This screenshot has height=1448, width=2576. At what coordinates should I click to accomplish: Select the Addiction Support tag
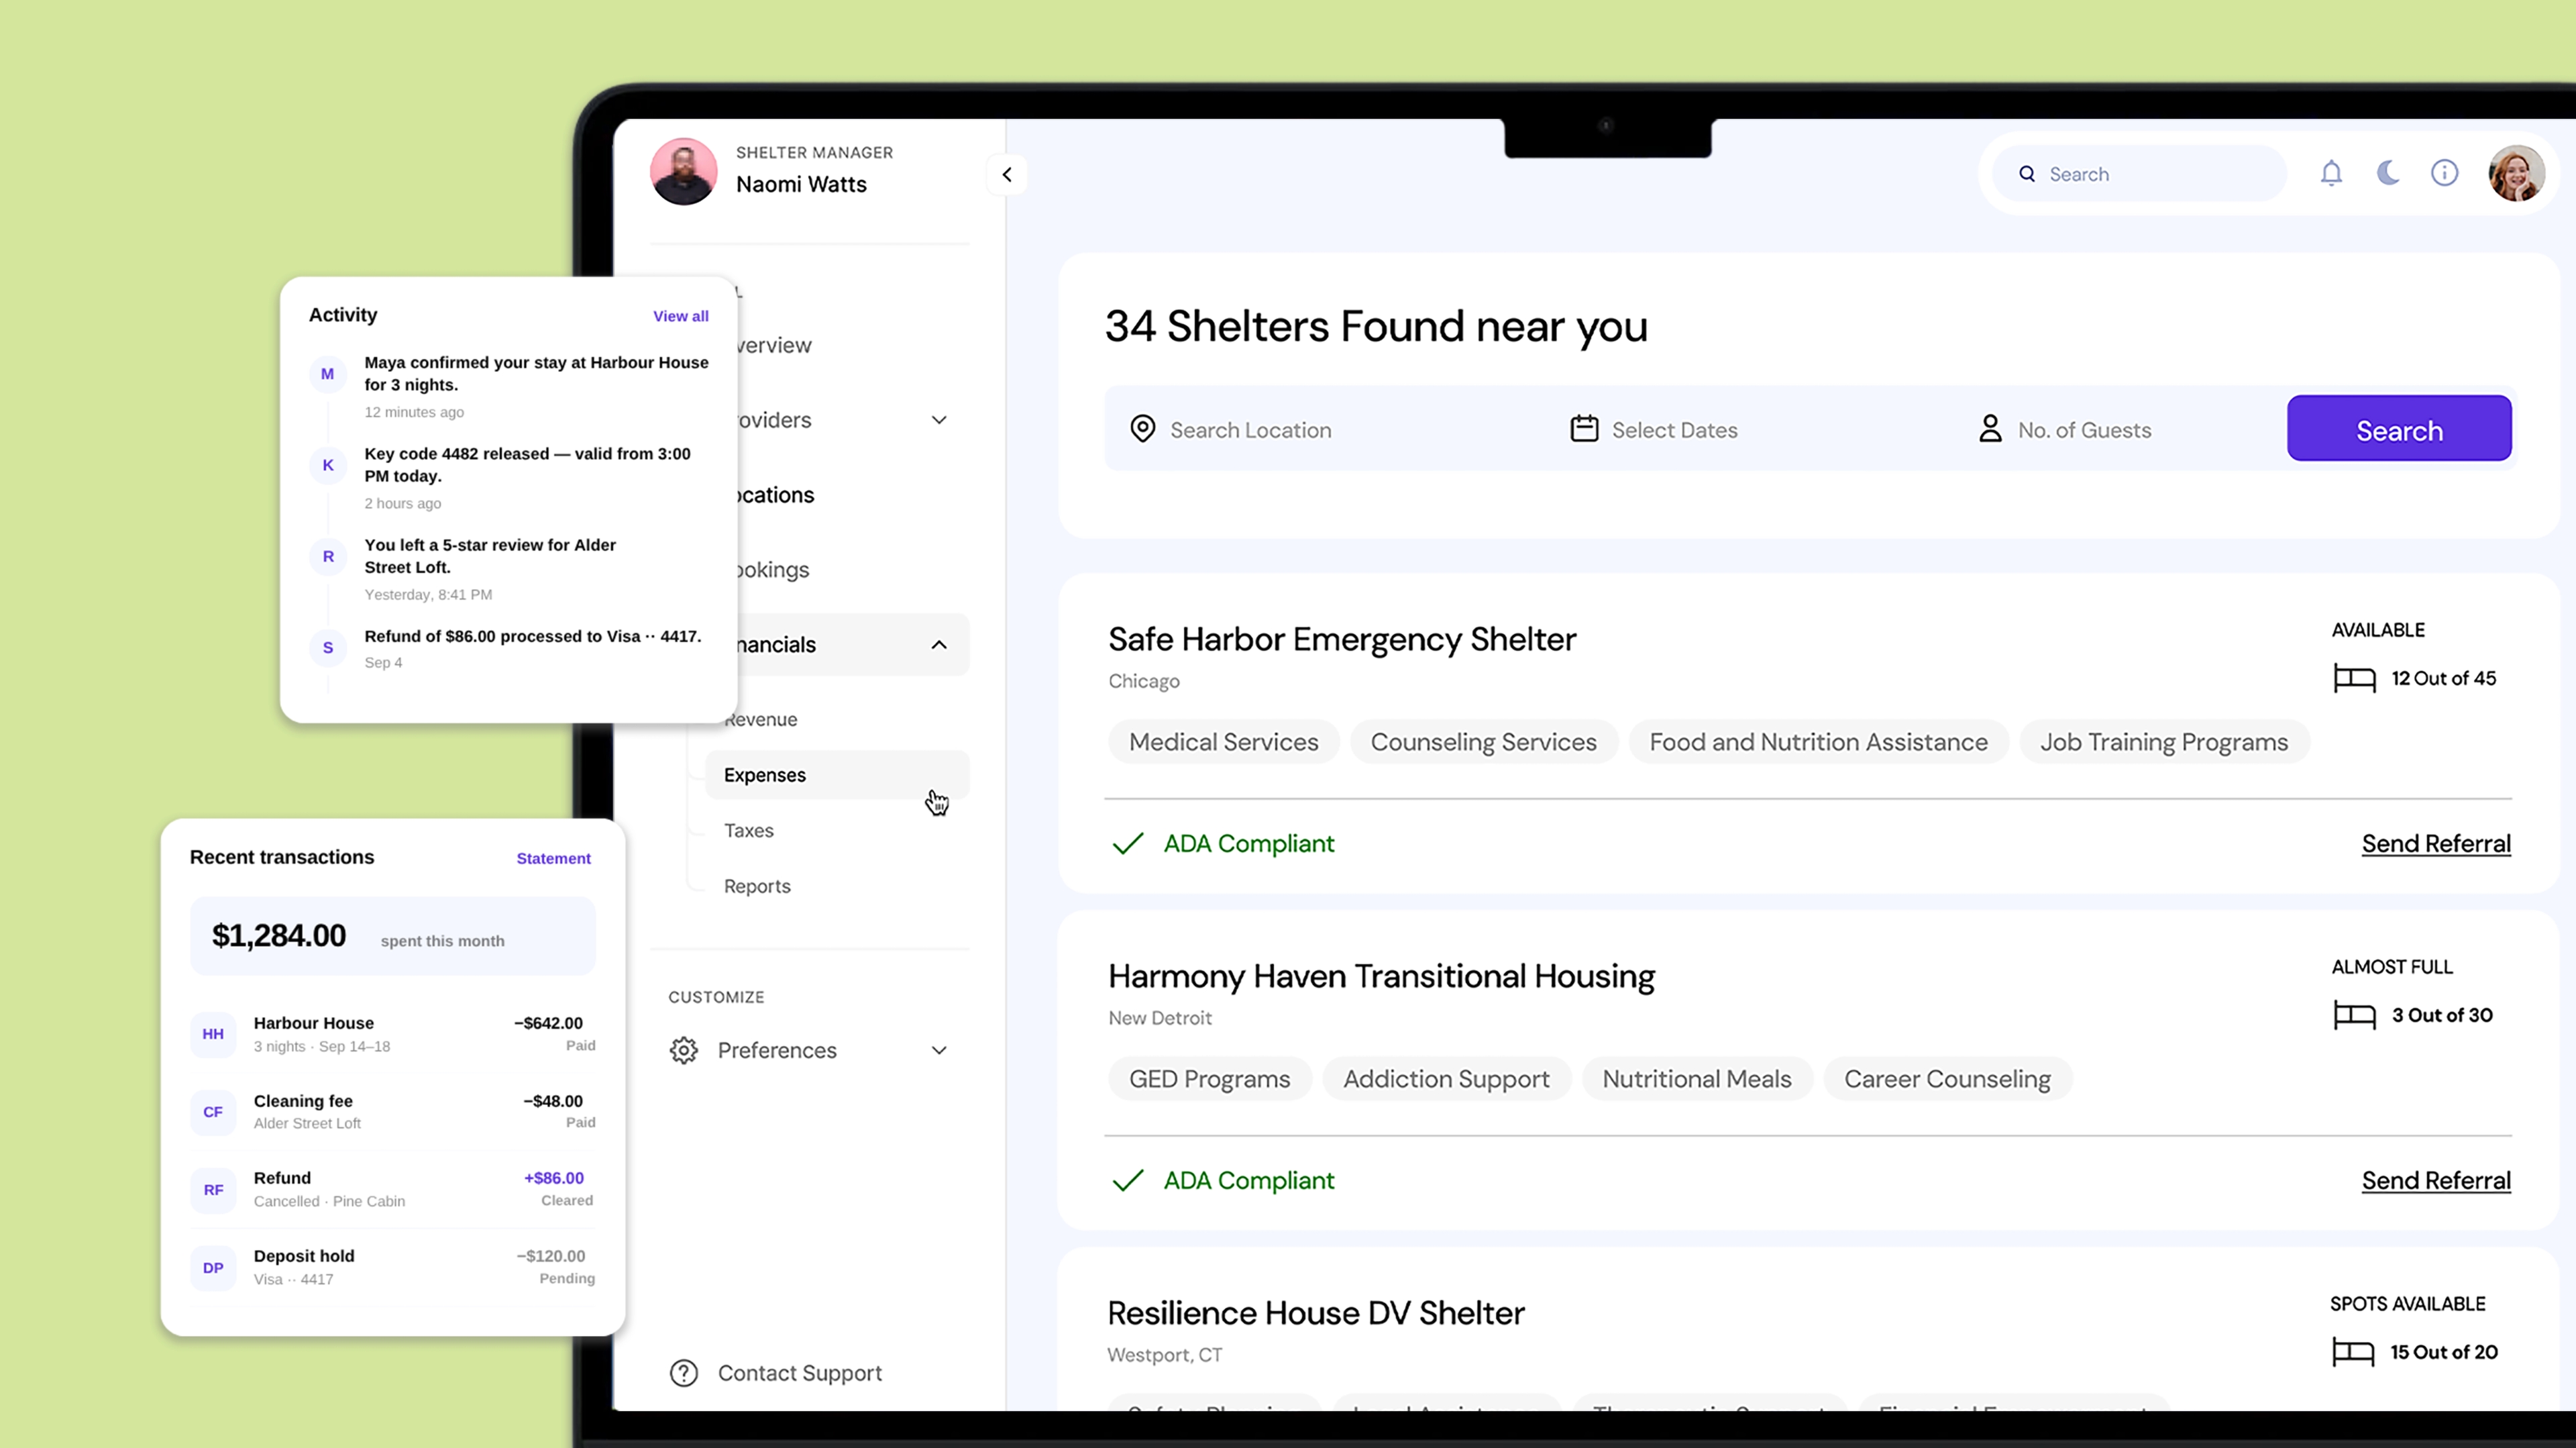tap(1446, 1079)
